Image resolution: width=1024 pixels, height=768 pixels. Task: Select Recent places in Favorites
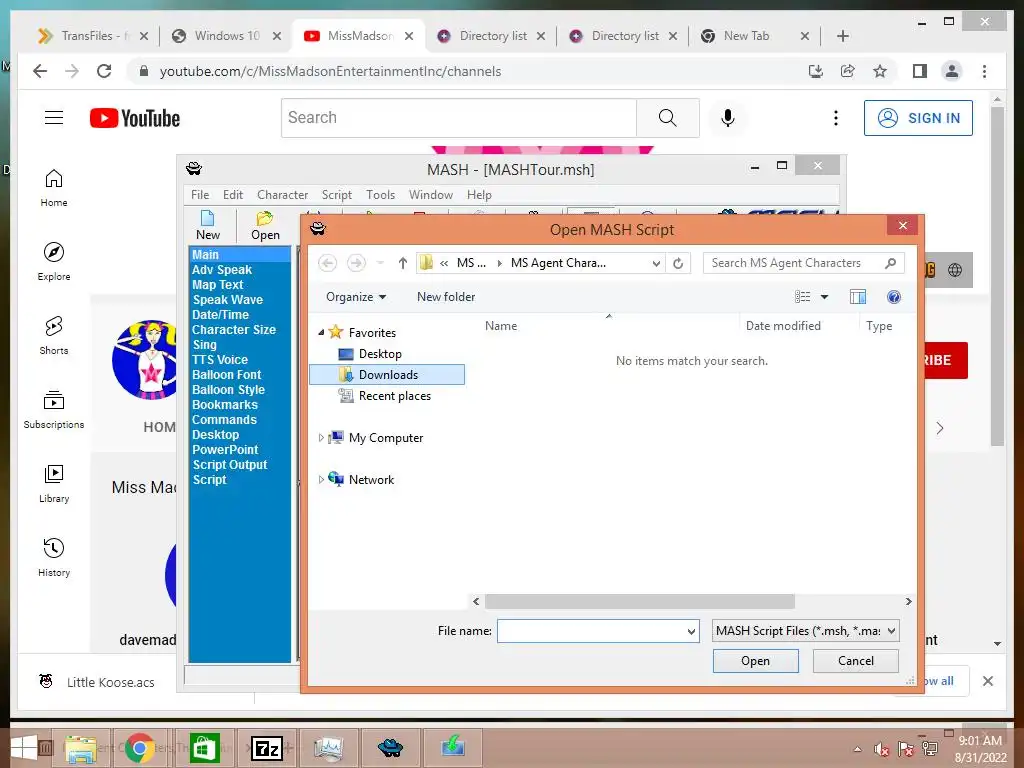[394, 396]
